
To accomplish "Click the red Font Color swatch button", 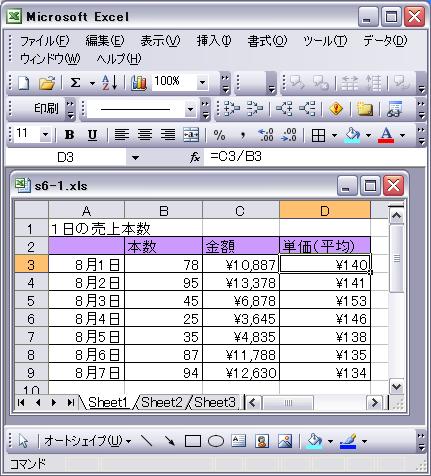I will tap(386, 135).
